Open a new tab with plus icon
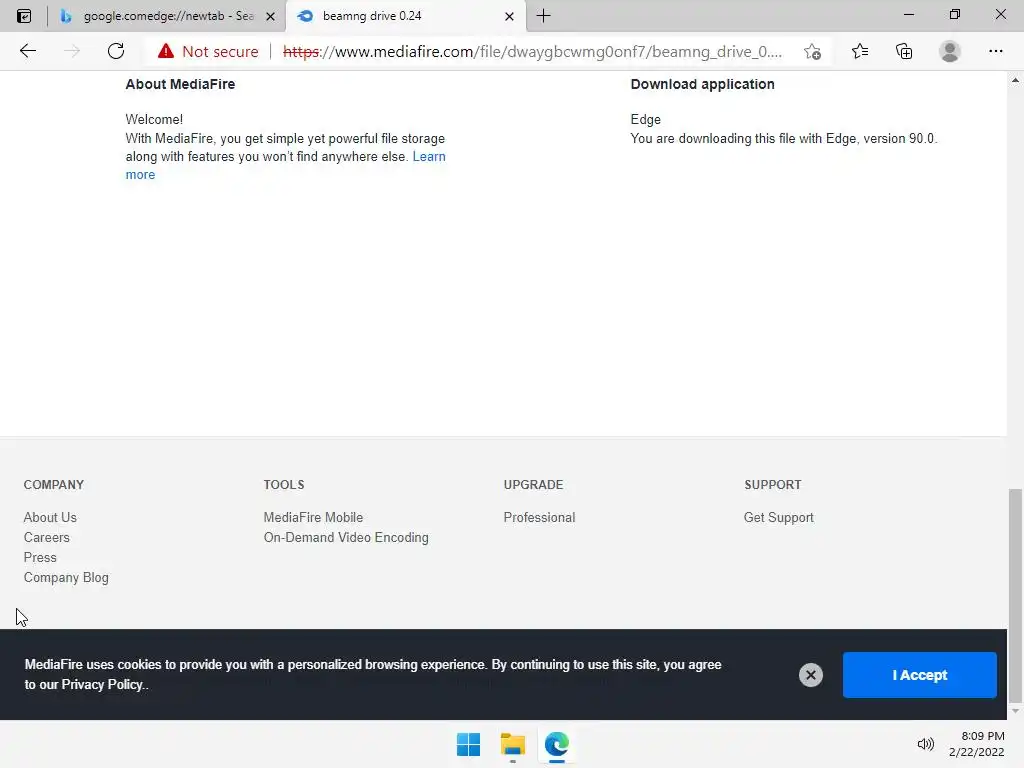 pos(543,16)
